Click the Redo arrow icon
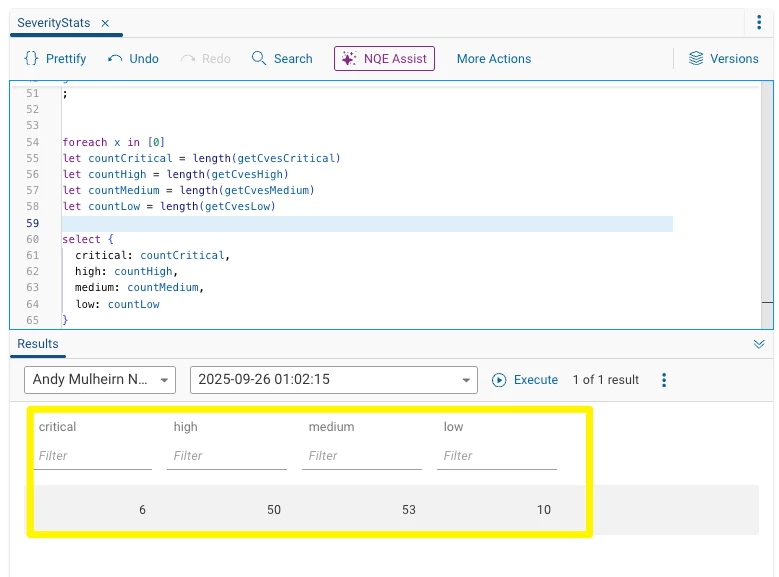Viewport: 779px width, 577px height. coord(187,59)
